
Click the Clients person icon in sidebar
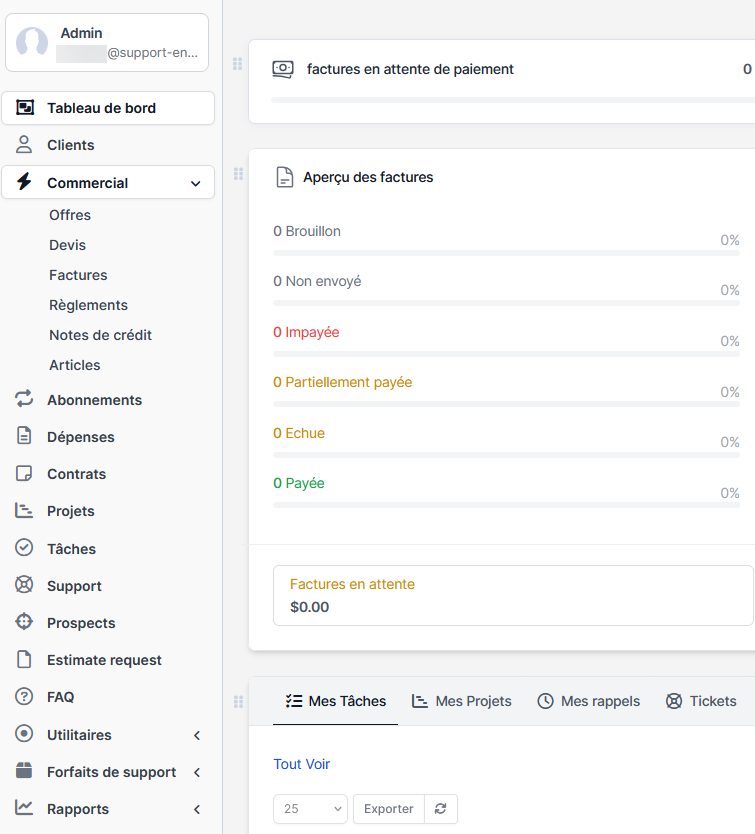(24, 145)
